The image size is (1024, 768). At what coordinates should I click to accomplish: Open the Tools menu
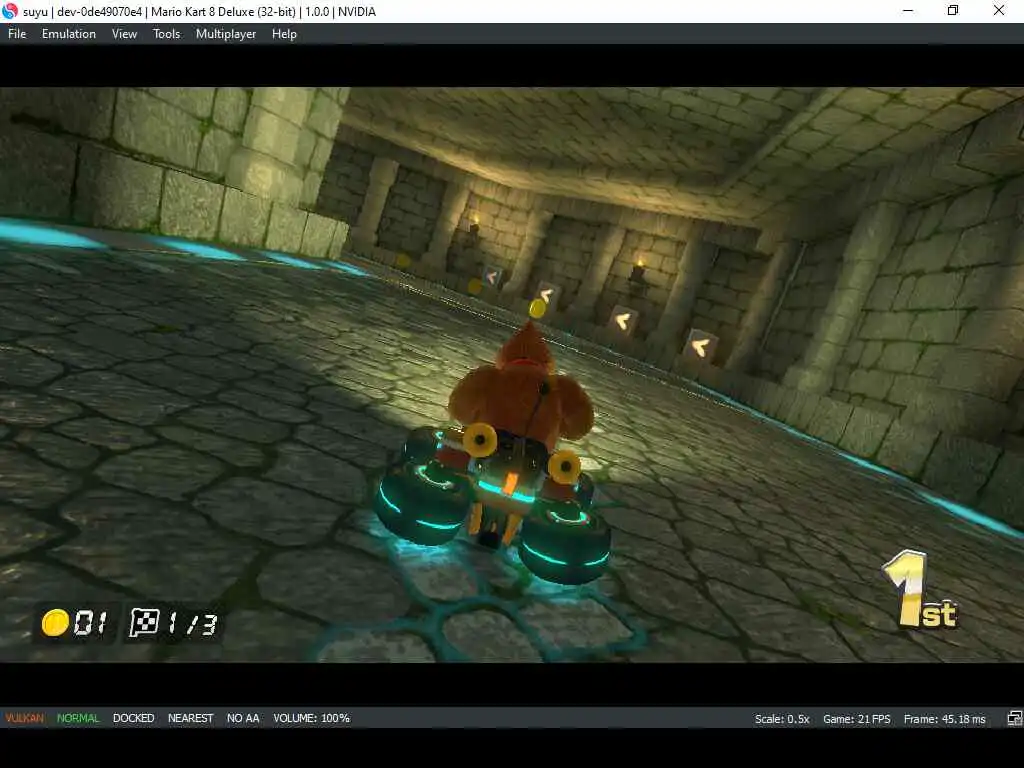(x=167, y=34)
